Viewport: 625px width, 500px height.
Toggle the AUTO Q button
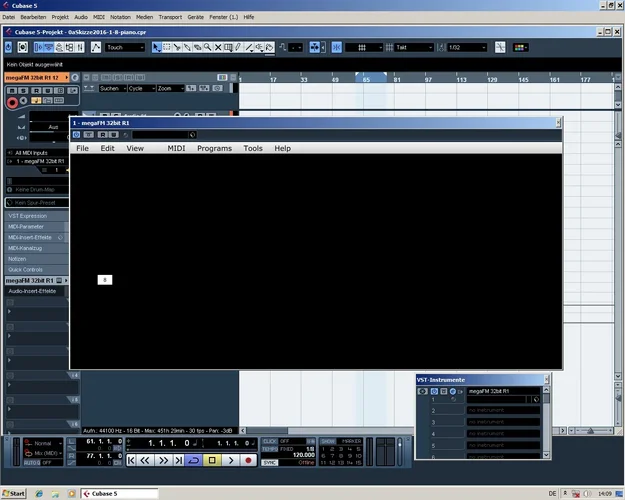[x=31, y=463]
